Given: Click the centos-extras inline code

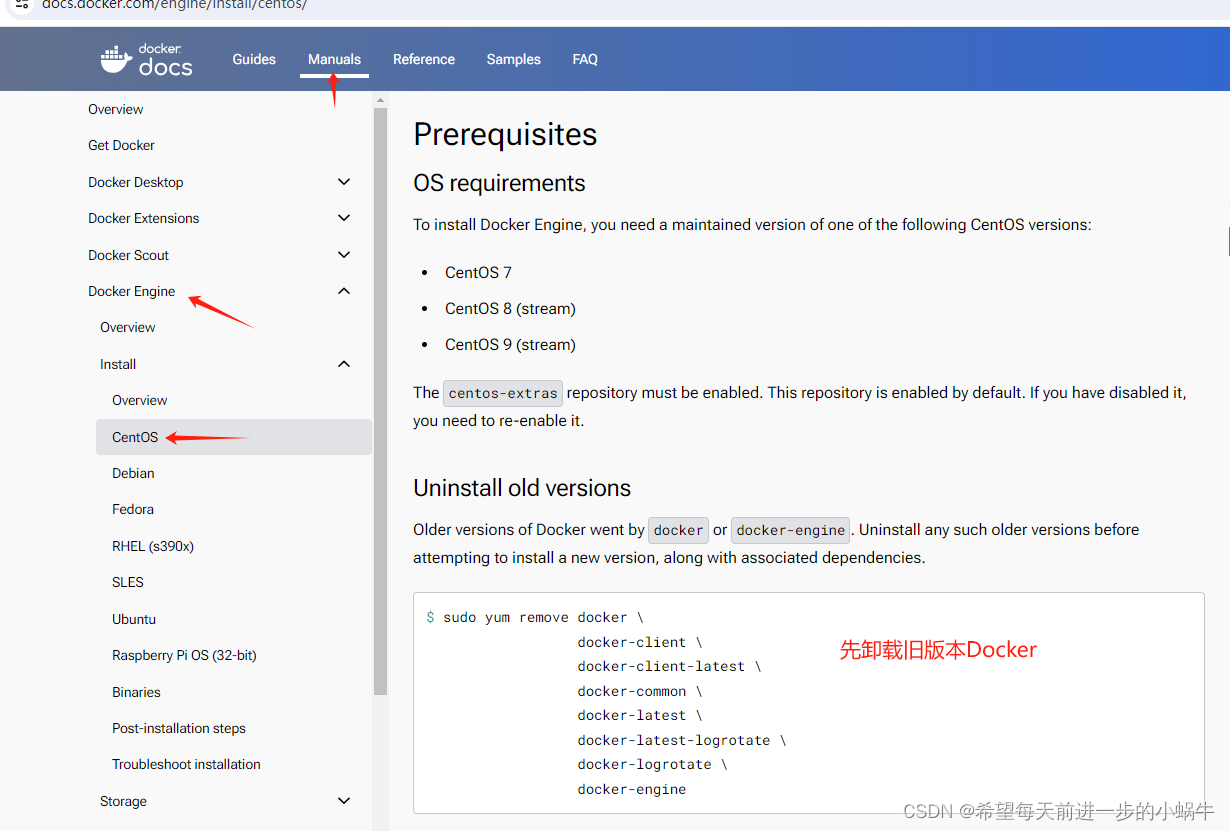Looking at the screenshot, I should click(503, 393).
